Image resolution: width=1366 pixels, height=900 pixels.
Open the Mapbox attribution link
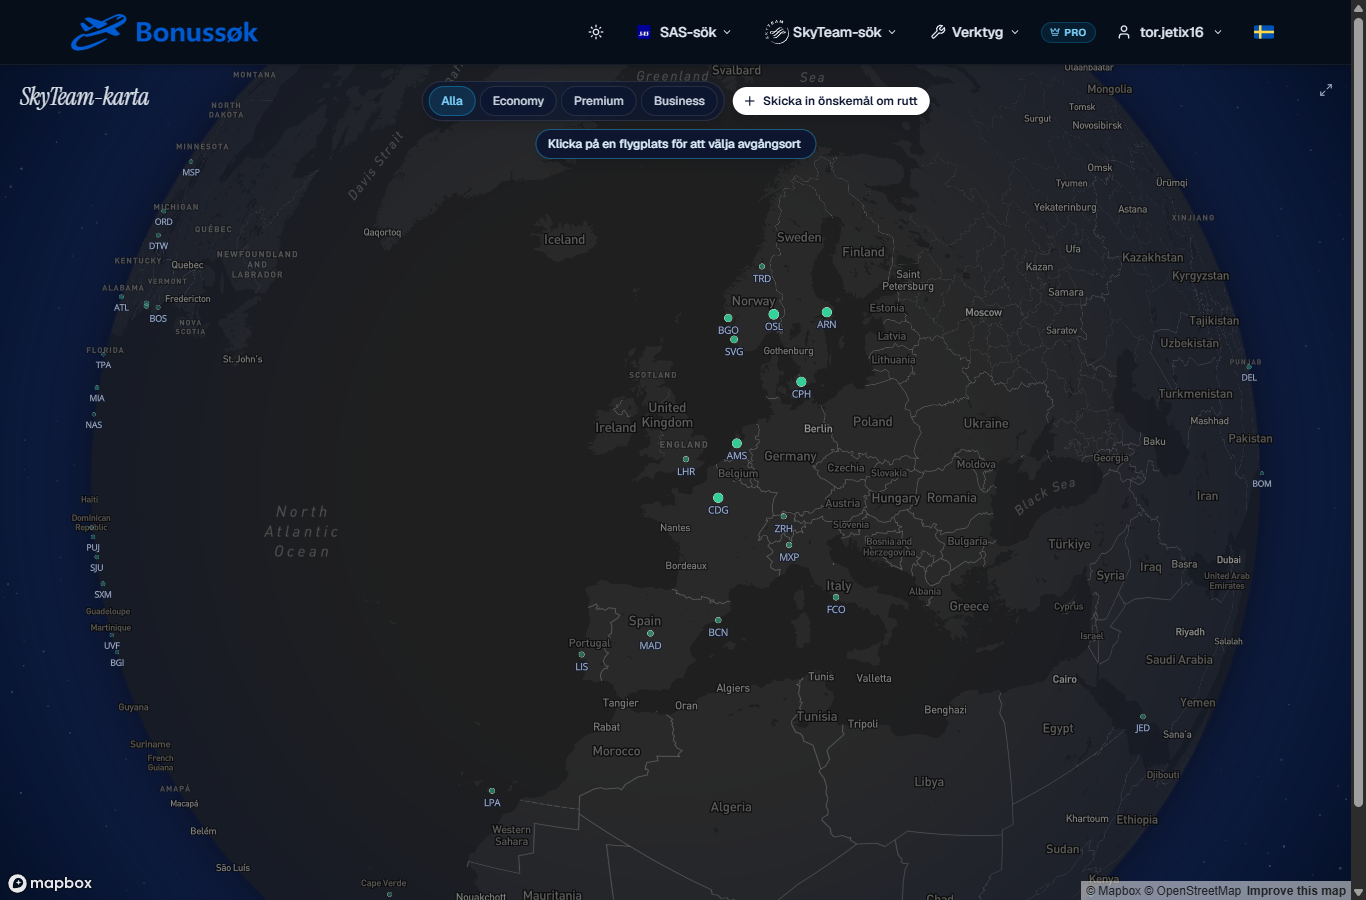(1113, 891)
